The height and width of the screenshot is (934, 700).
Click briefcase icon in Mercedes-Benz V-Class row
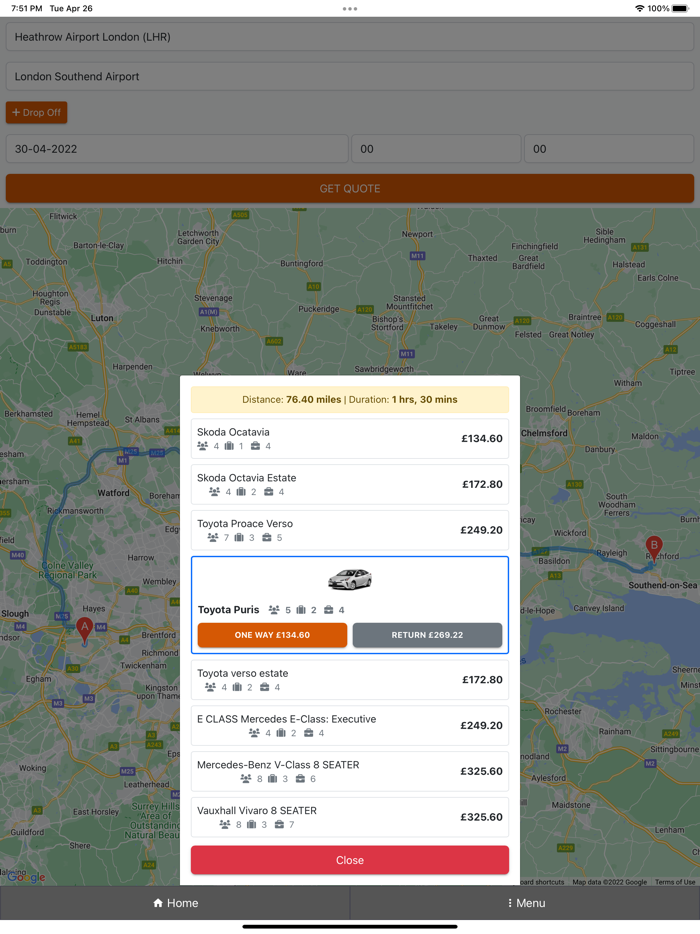click(300, 779)
